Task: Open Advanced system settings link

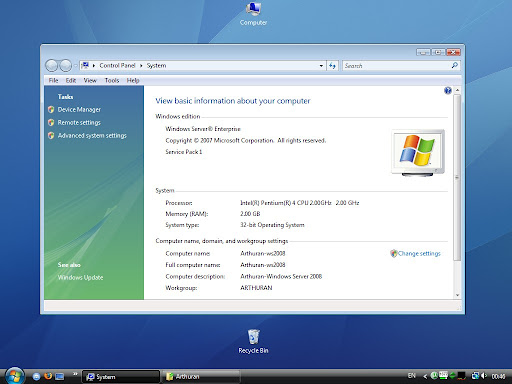Action: (92, 135)
